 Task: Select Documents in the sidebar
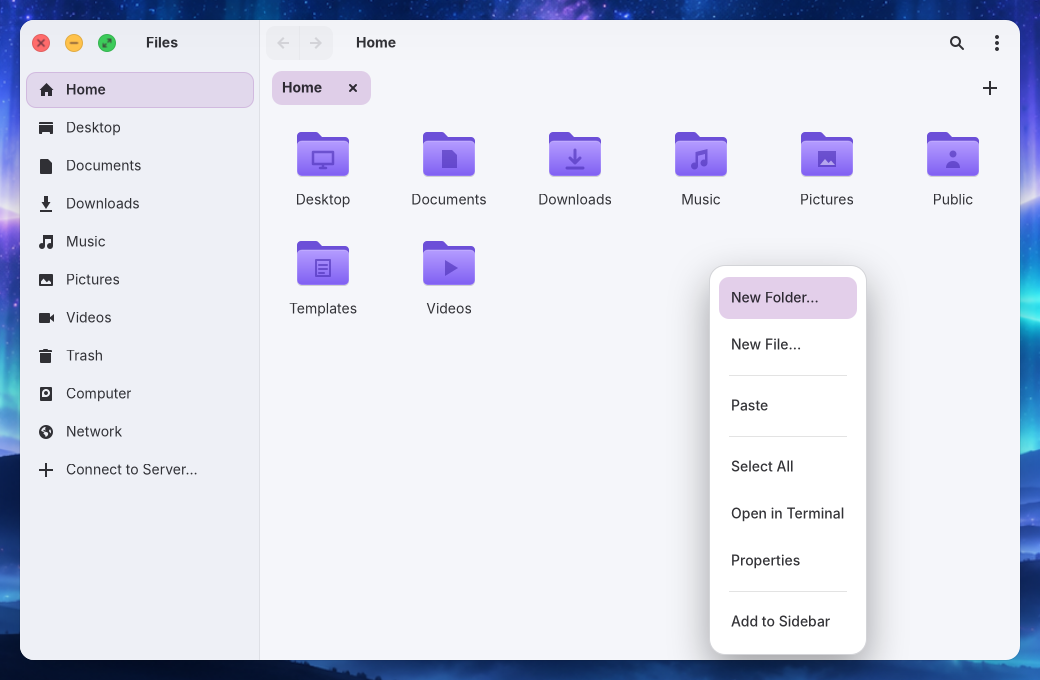(x=140, y=165)
